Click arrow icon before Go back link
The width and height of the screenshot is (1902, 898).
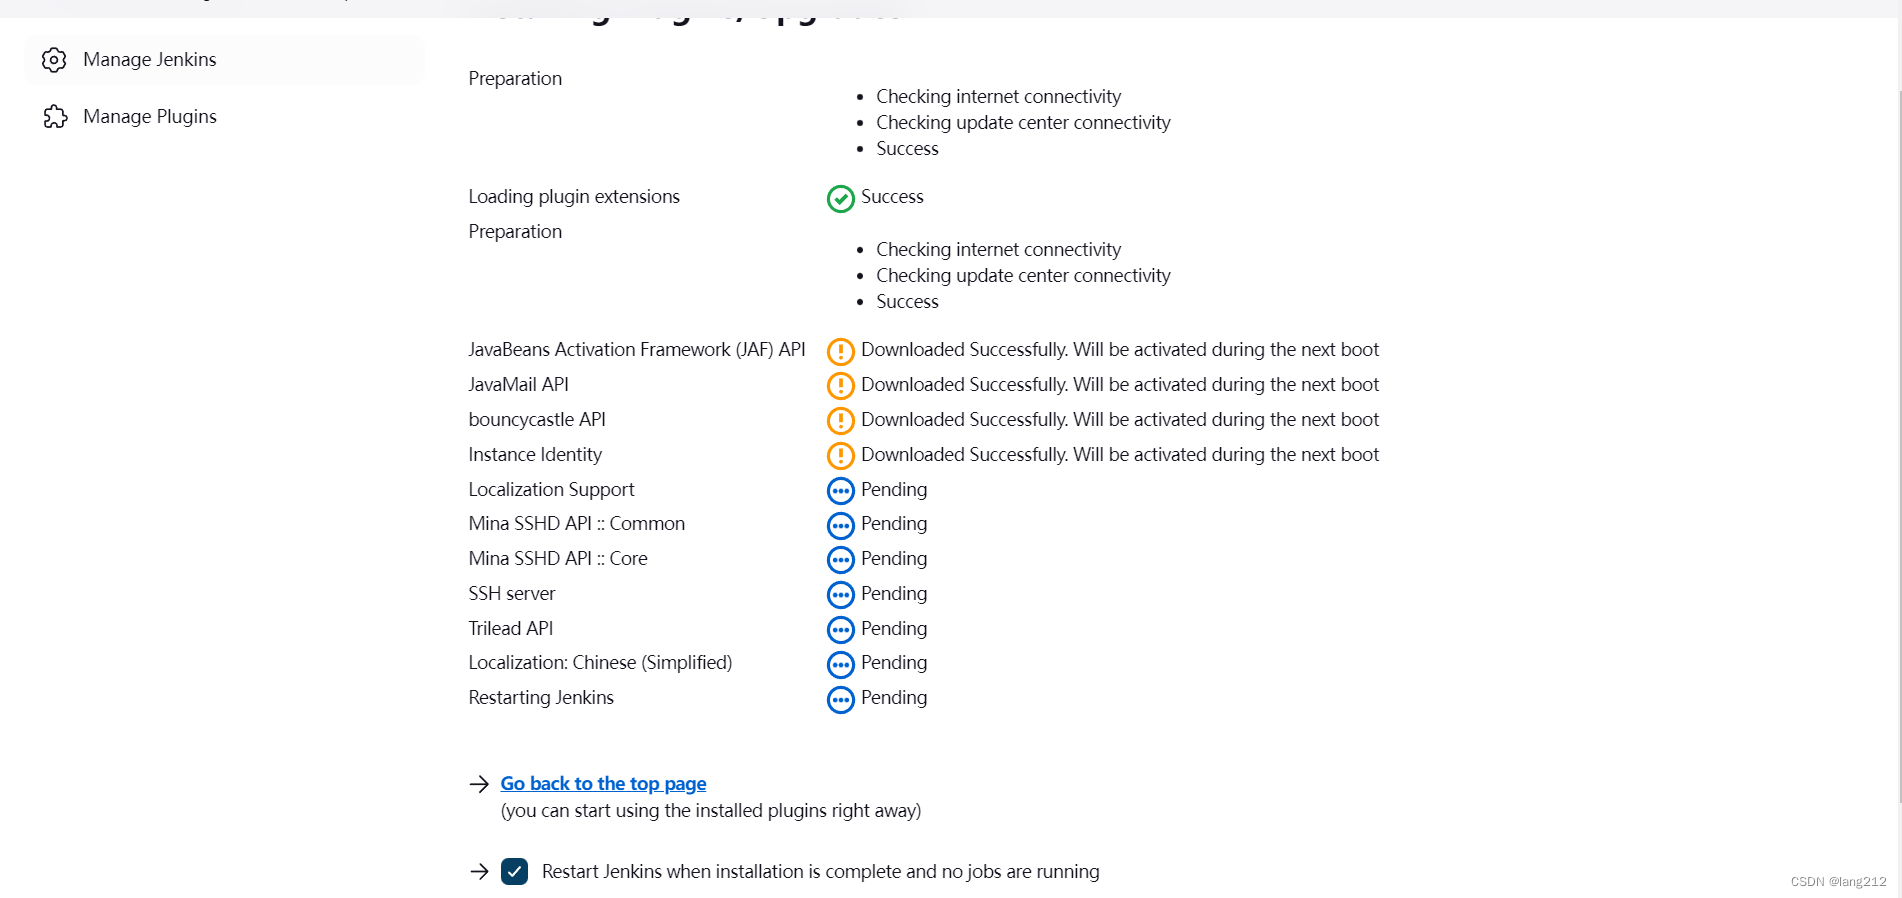point(479,784)
